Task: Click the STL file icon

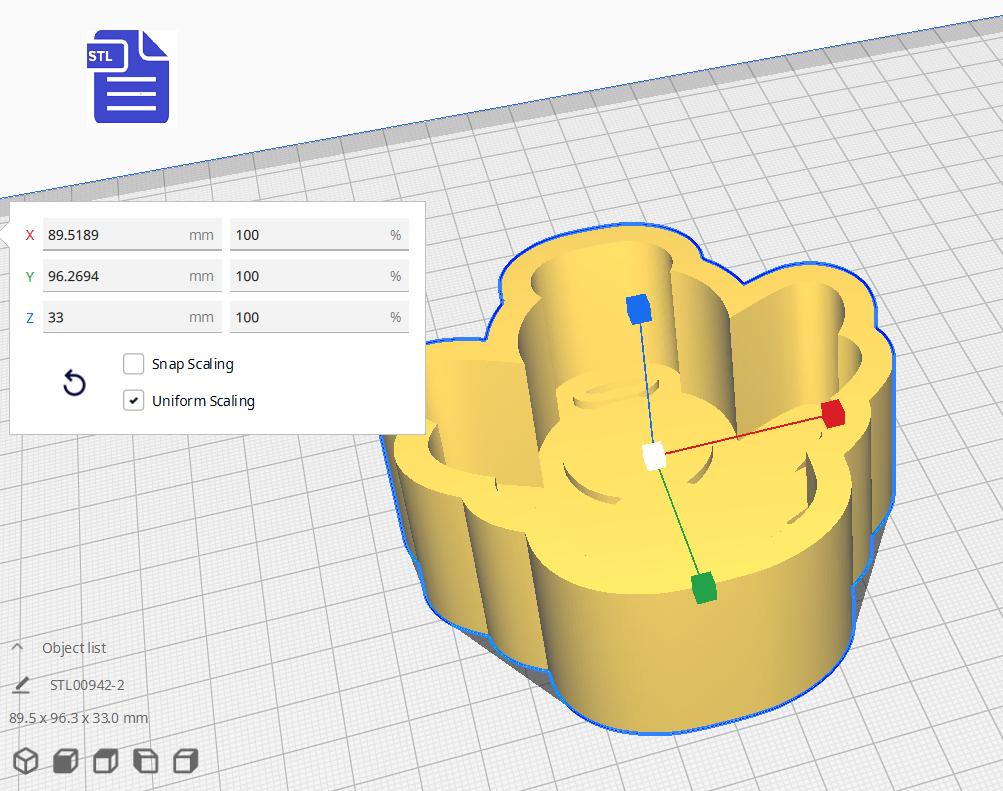Action: point(130,77)
